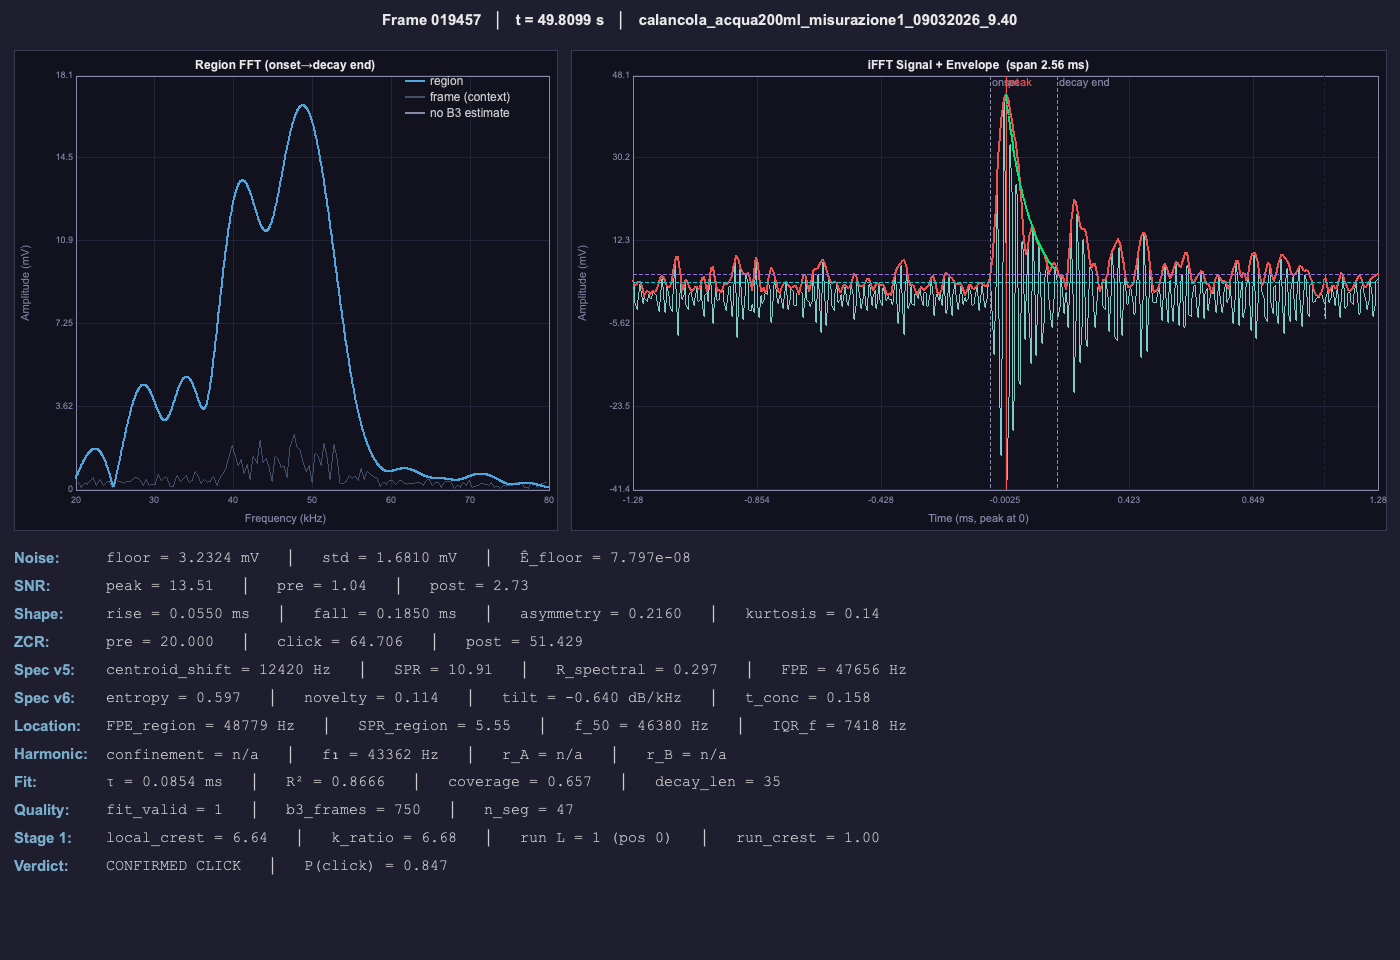Click the 'region' legend entry

434,81
